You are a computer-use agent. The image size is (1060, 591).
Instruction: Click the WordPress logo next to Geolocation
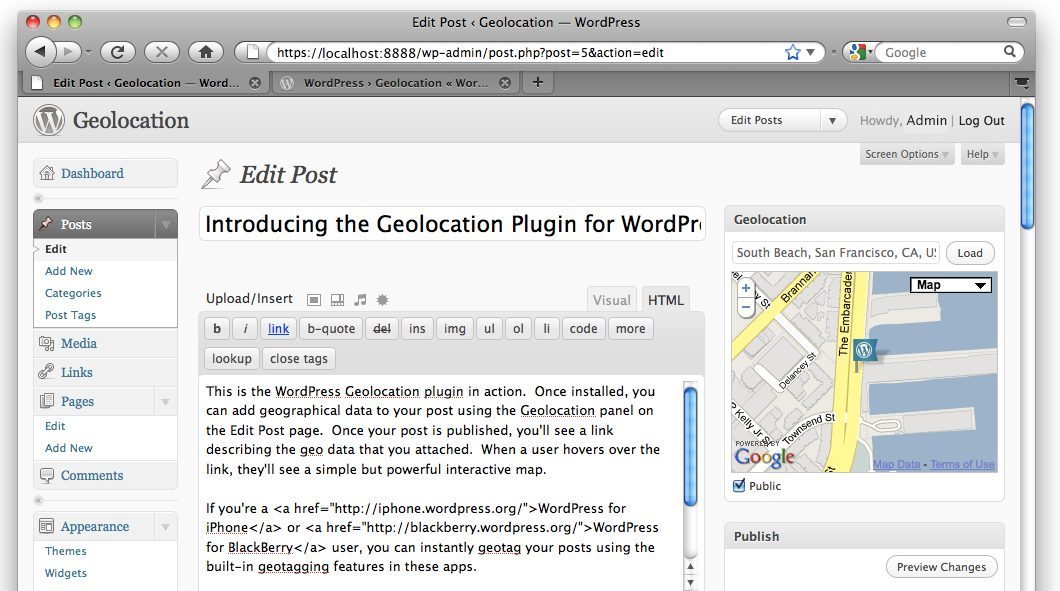pos(49,120)
